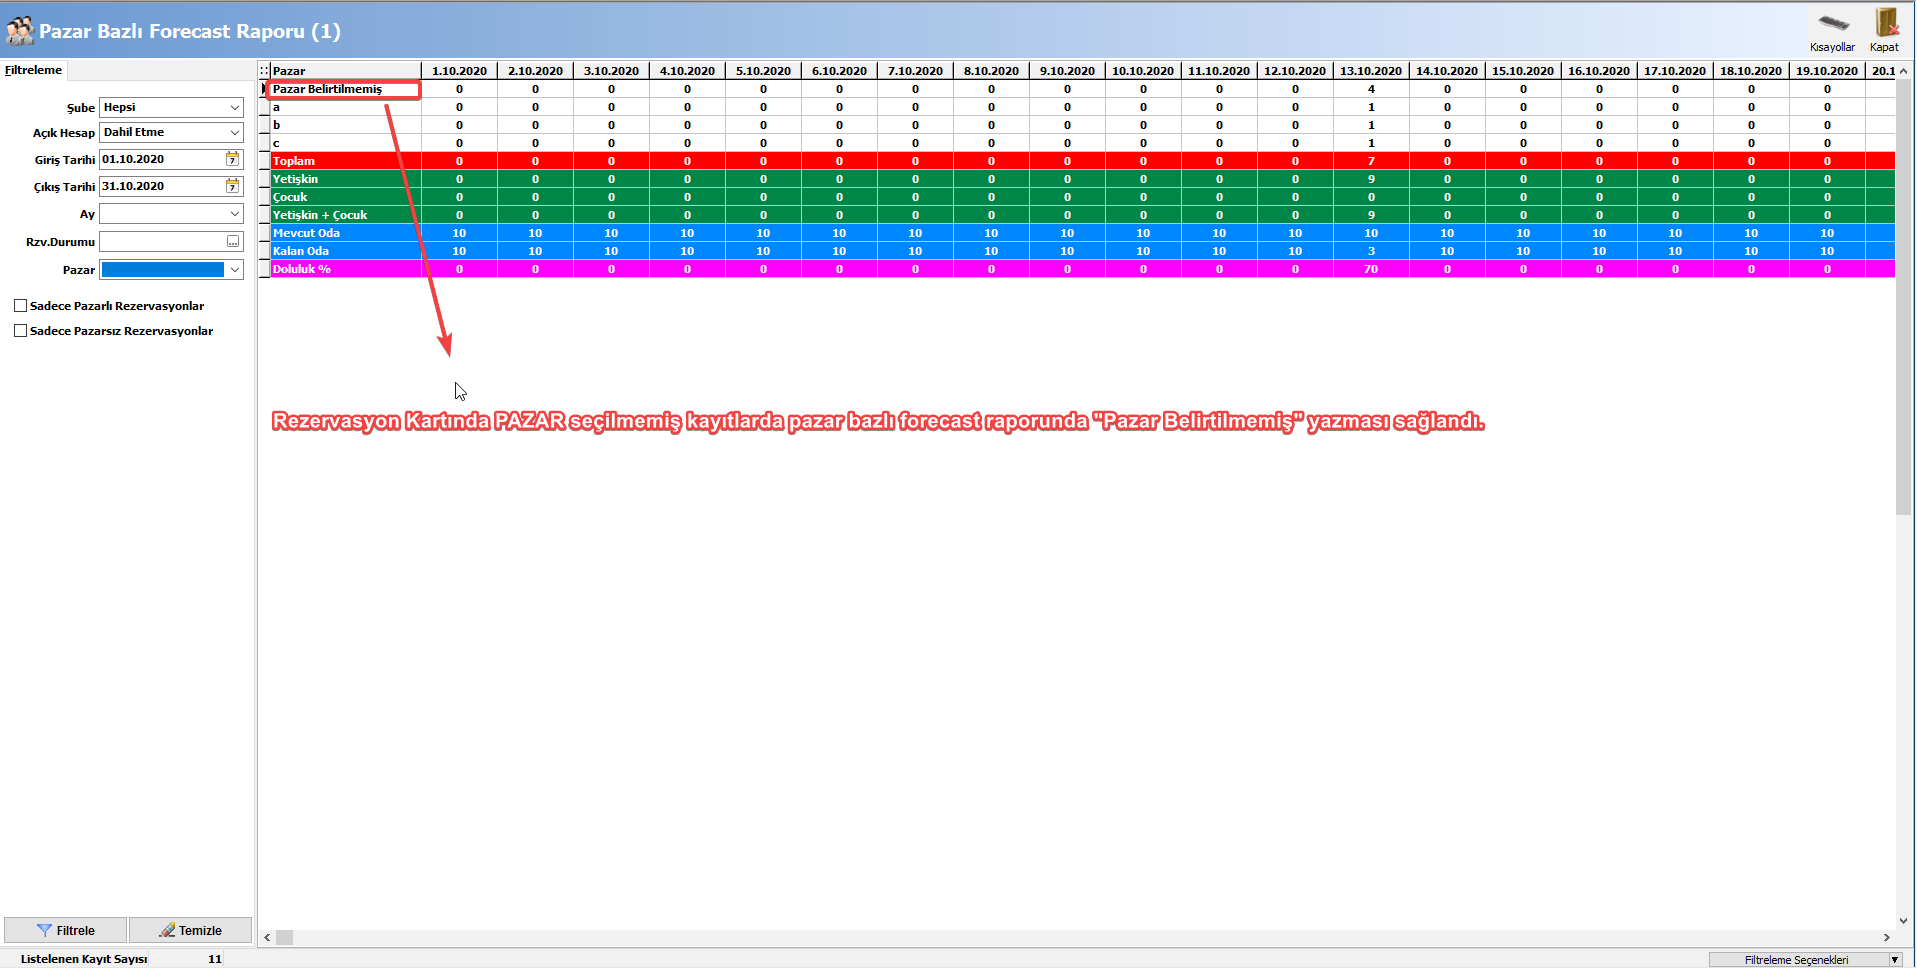Click the horizontal scrollbar right arrow
Viewport: 1917px width, 968px height.
[1887, 938]
